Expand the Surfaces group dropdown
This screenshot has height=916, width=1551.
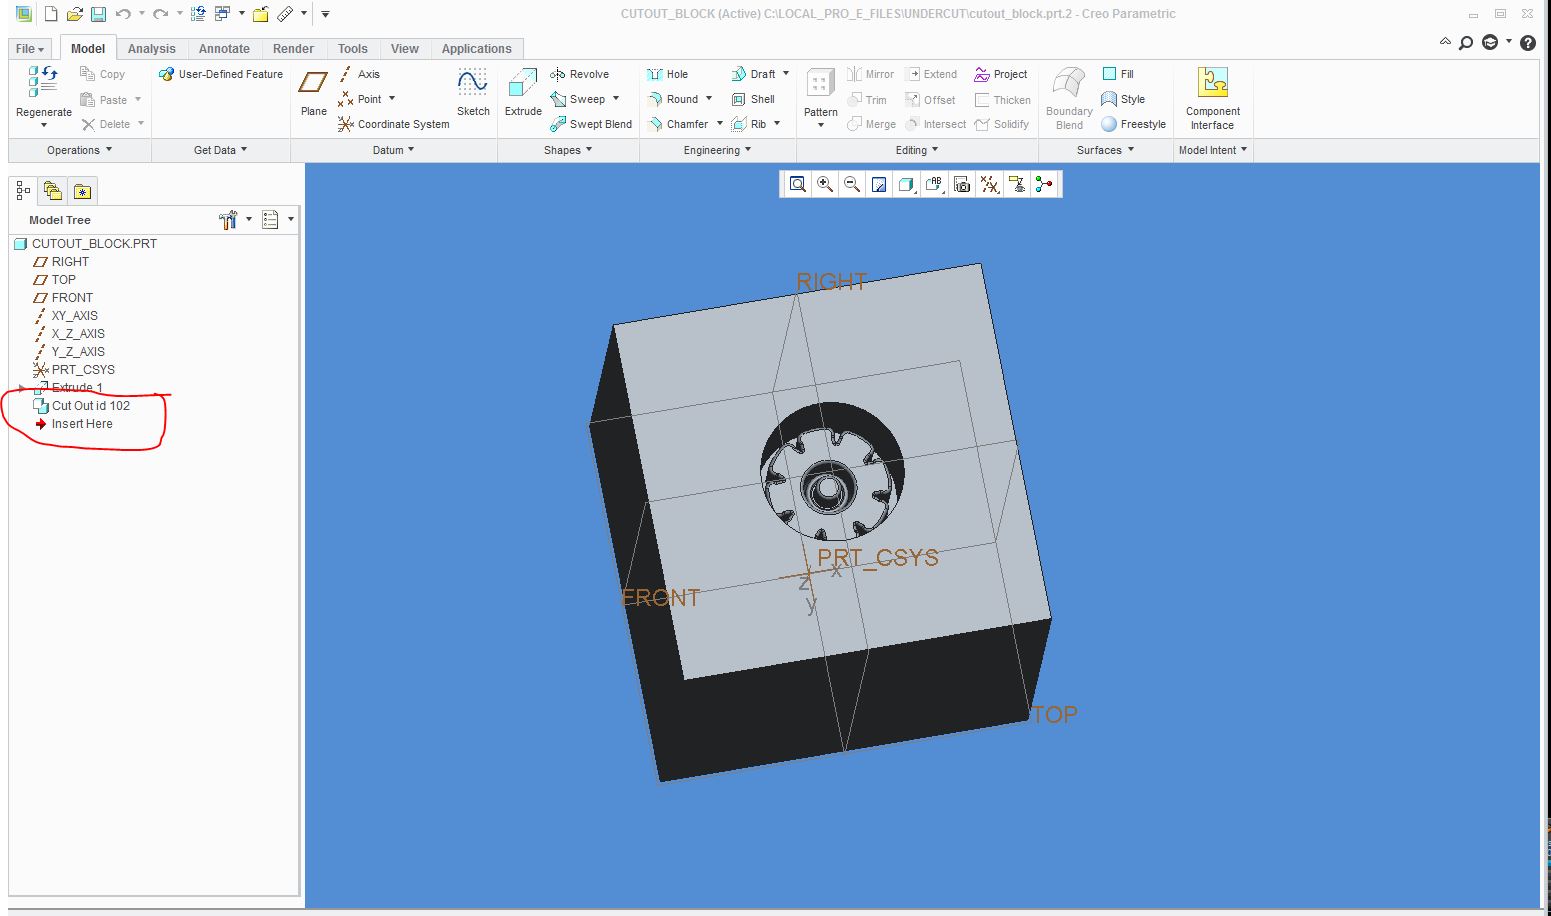tap(1105, 150)
